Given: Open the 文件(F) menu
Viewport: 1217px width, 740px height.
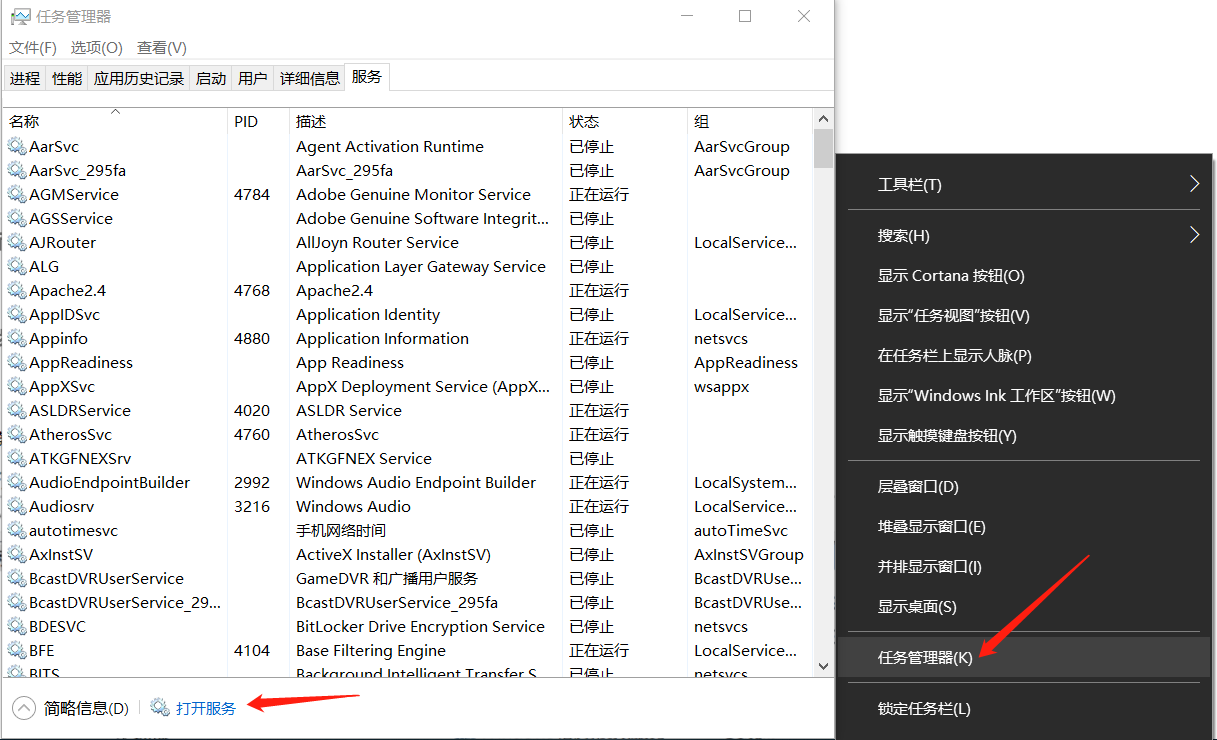Looking at the screenshot, I should (x=34, y=48).
